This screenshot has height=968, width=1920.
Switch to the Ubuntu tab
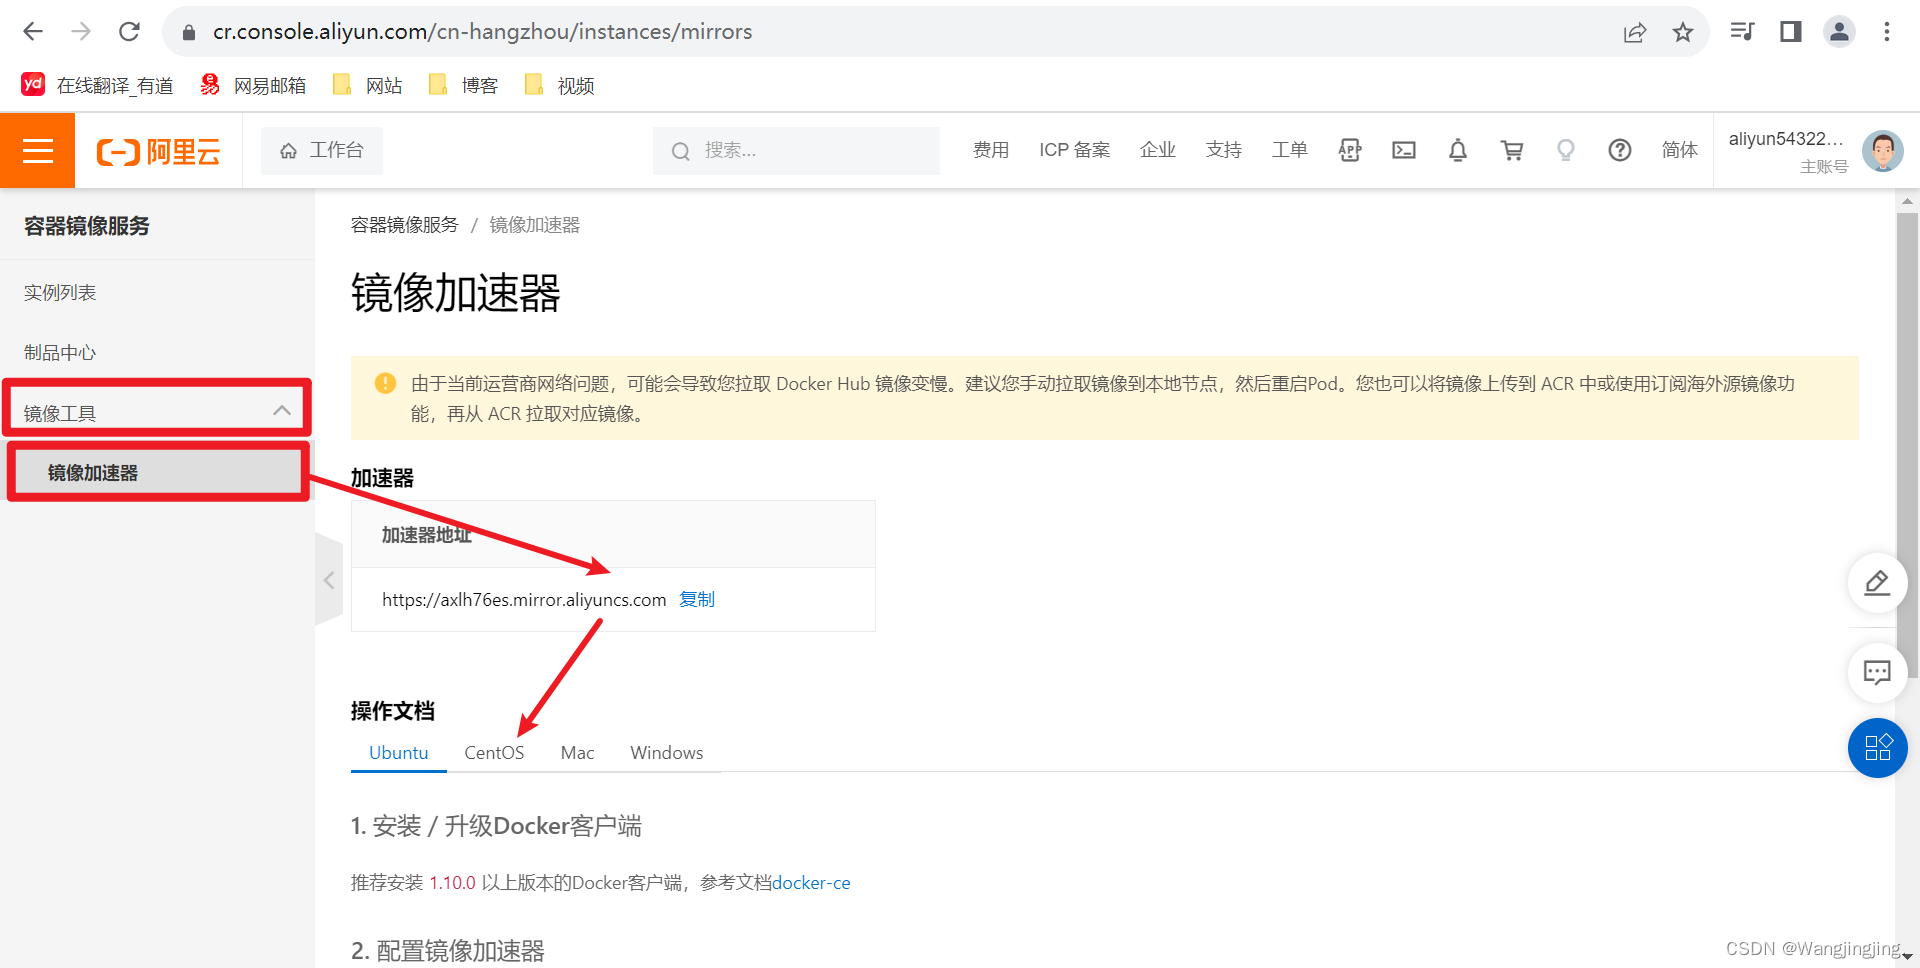pos(398,753)
